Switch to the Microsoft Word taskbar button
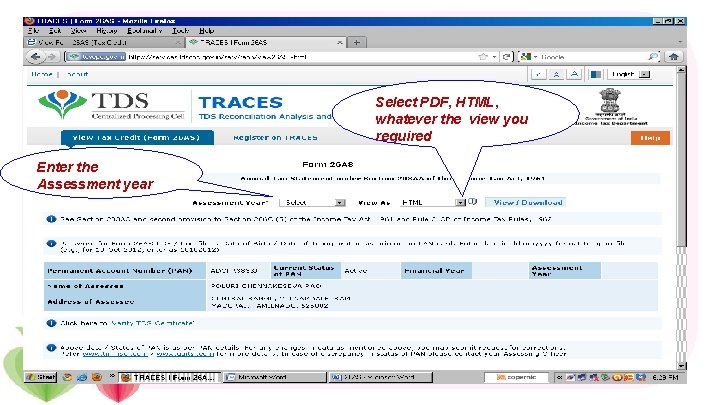This screenshot has width=720, height=405. tap(275, 377)
